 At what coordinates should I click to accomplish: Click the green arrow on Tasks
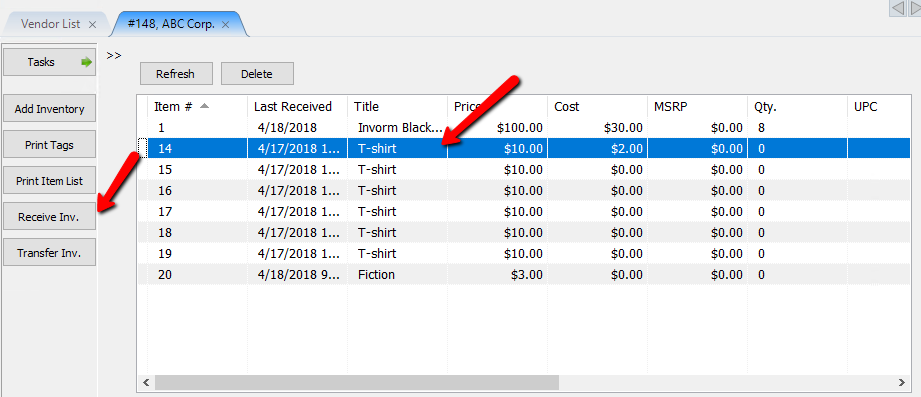tap(87, 62)
